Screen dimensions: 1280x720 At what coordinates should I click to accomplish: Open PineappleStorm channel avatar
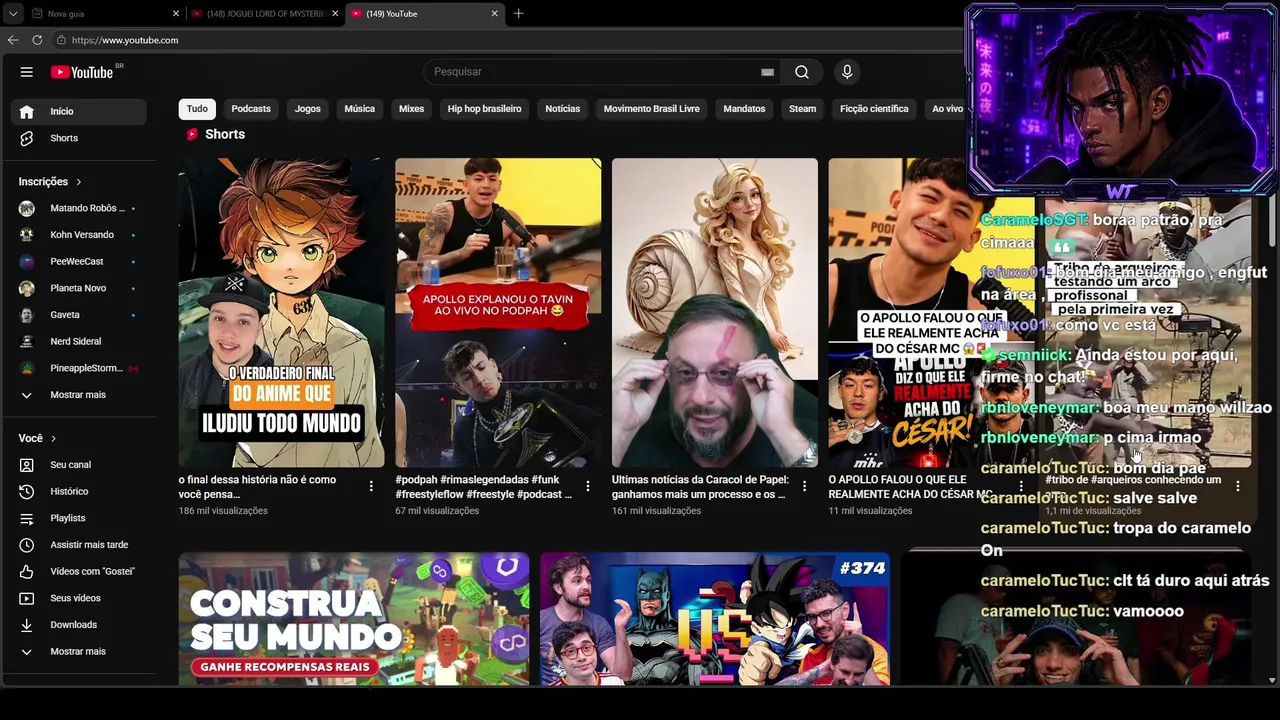point(27,368)
